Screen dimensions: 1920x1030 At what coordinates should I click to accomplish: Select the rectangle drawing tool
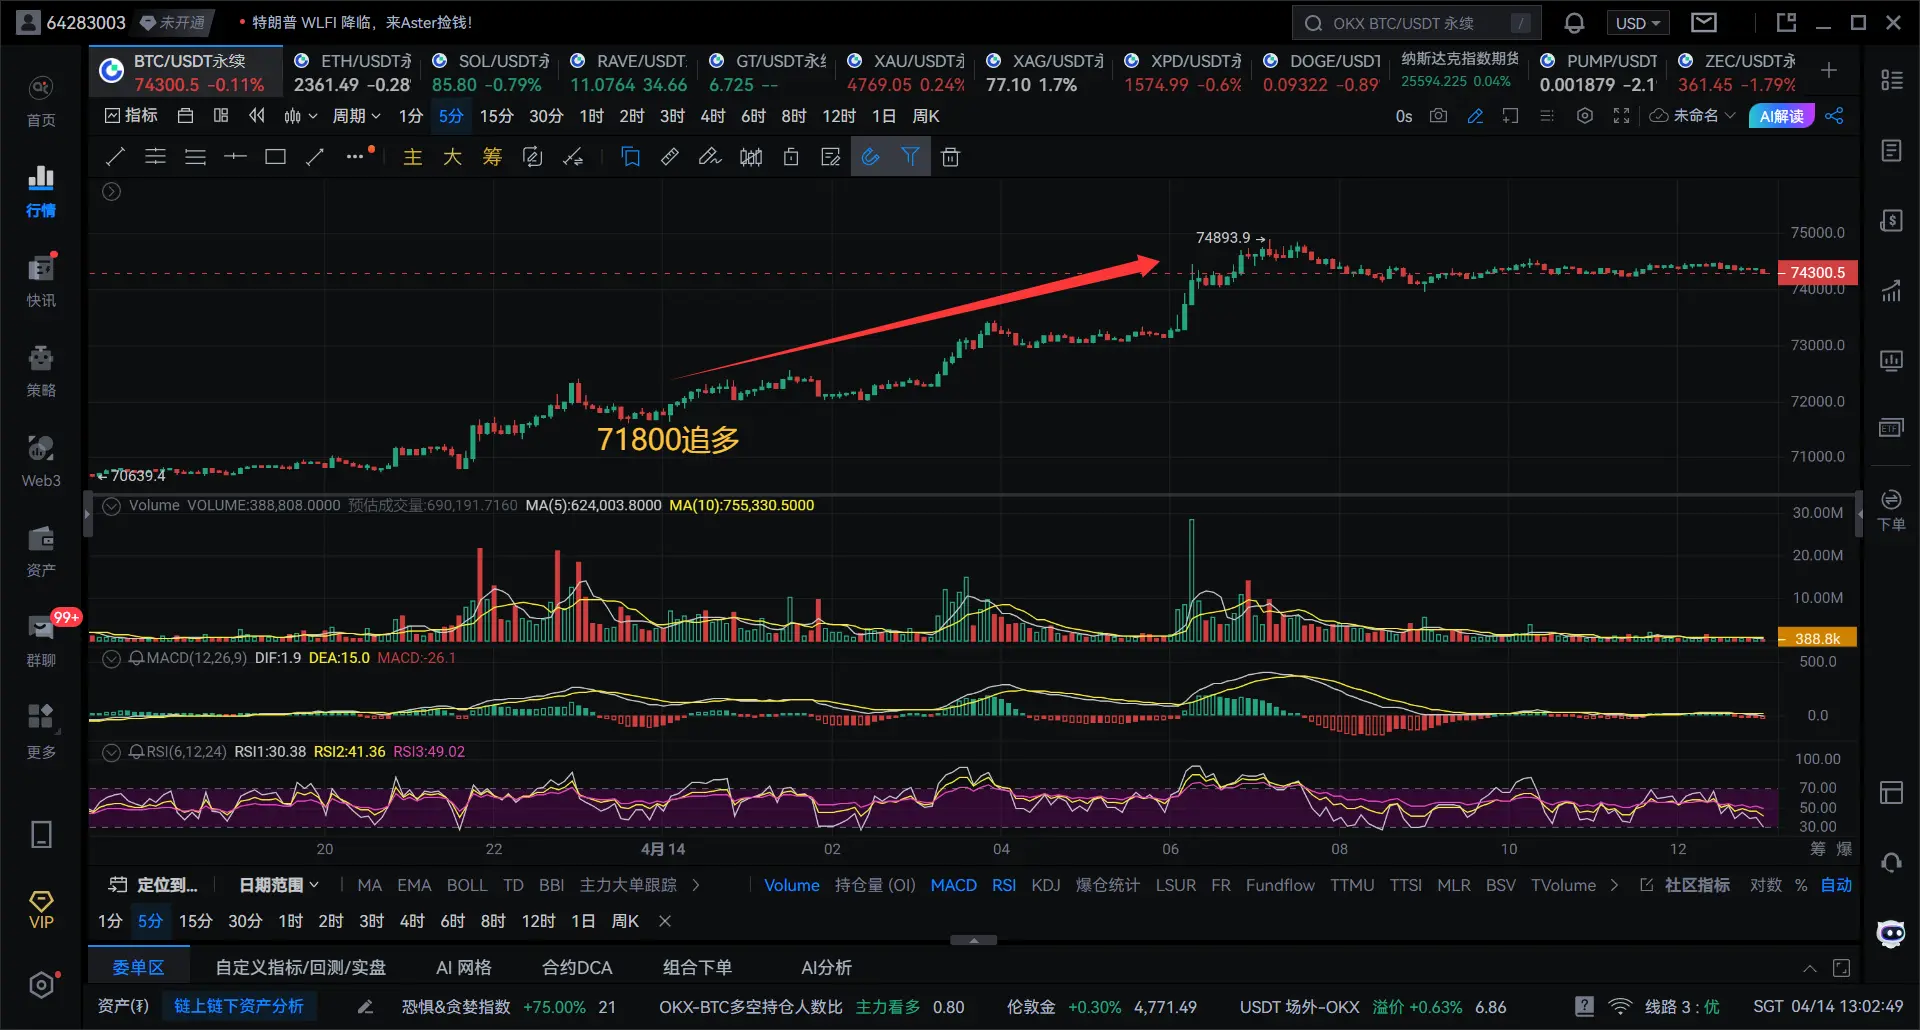click(275, 157)
